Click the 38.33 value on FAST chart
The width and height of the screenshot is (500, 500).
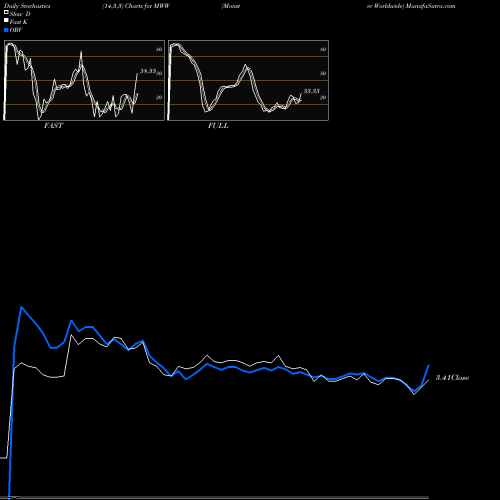(148, 71)
